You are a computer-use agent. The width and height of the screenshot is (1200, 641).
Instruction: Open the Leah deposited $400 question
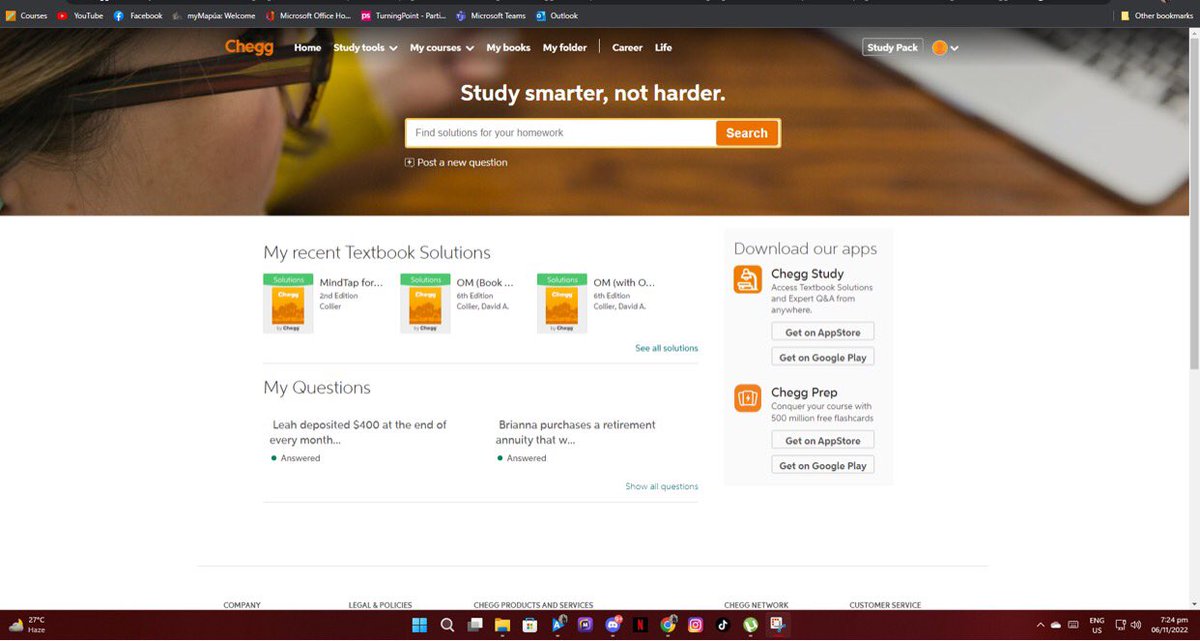(359, 432)
